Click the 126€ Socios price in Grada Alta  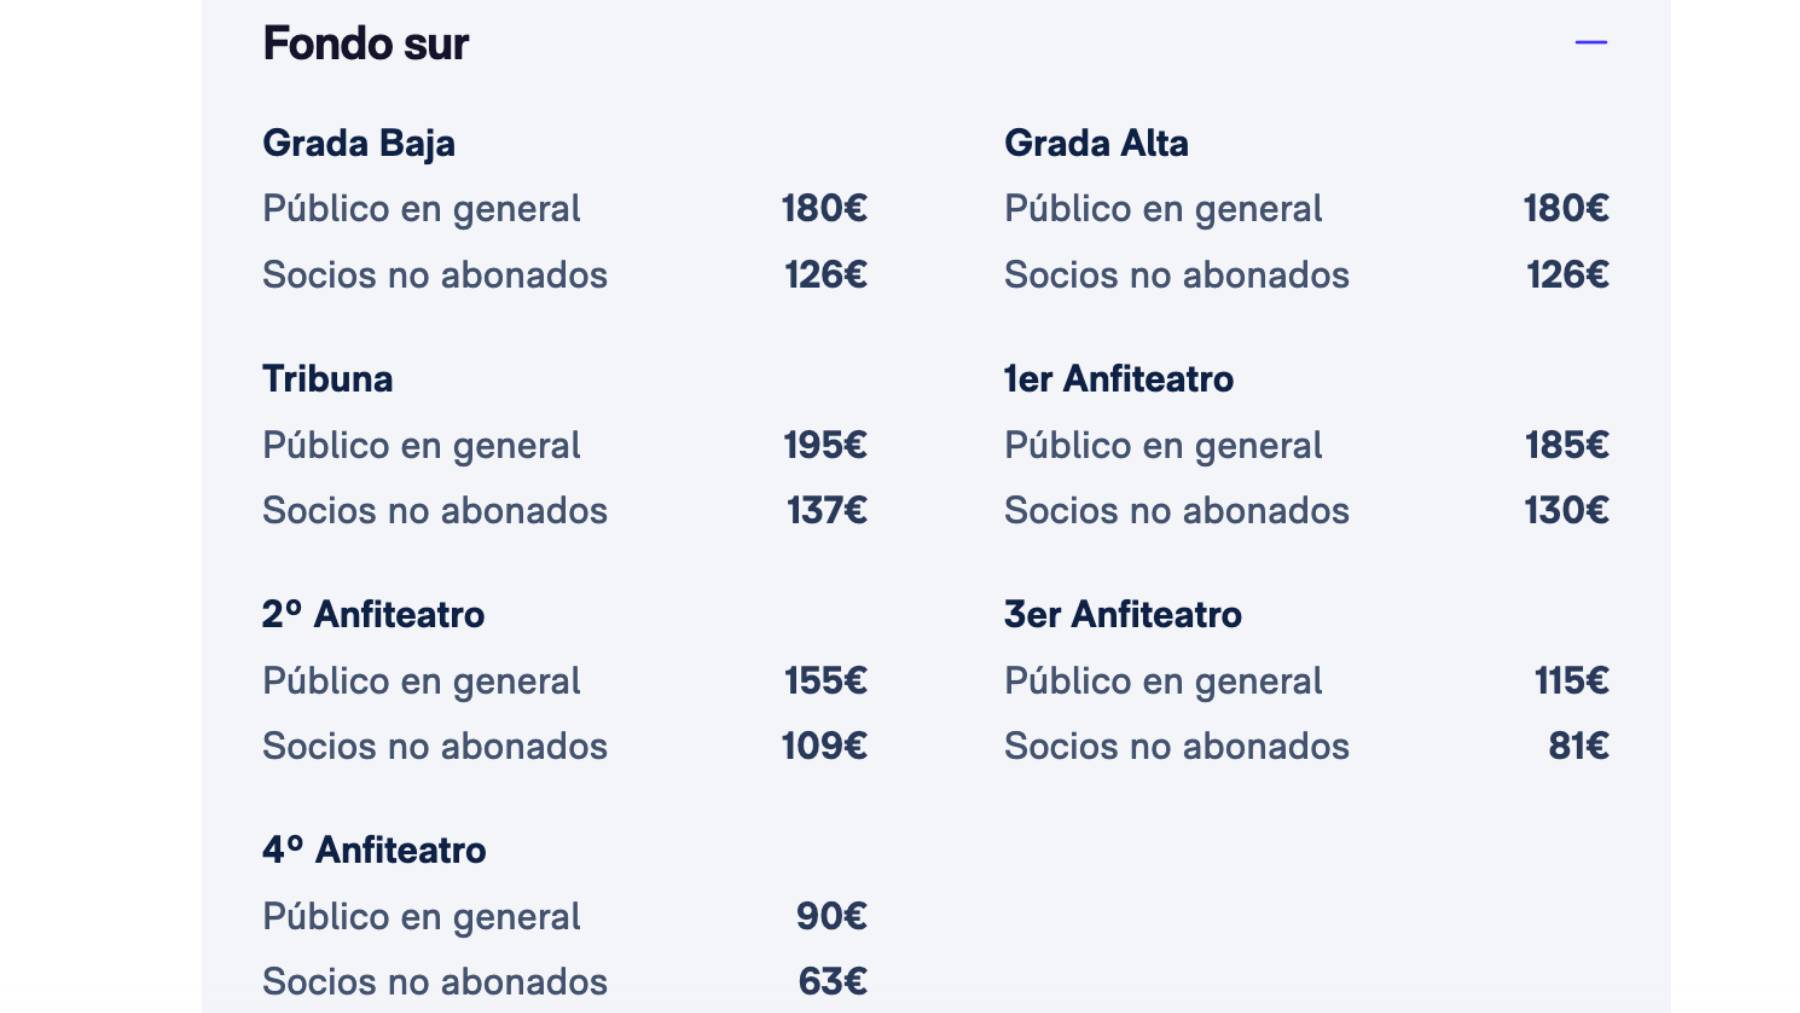[x=1569, y=273]
